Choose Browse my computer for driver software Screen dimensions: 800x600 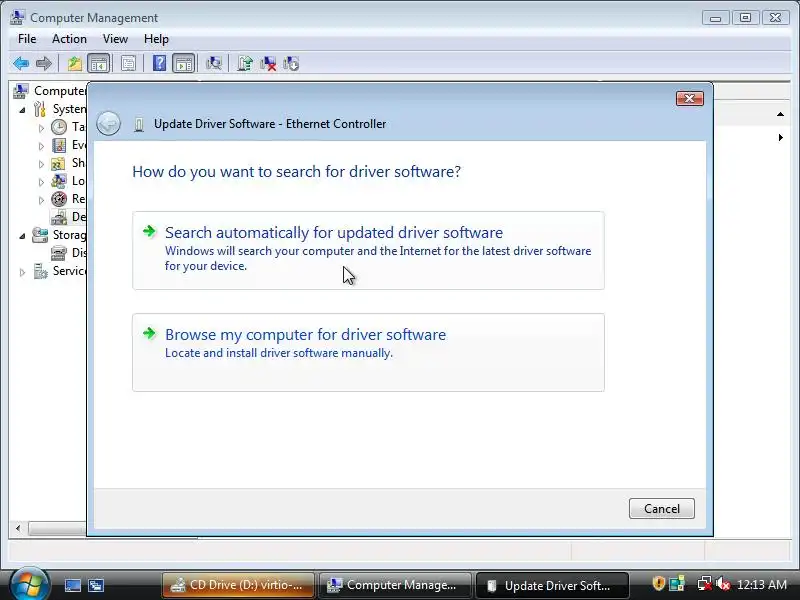click(368, 353)
